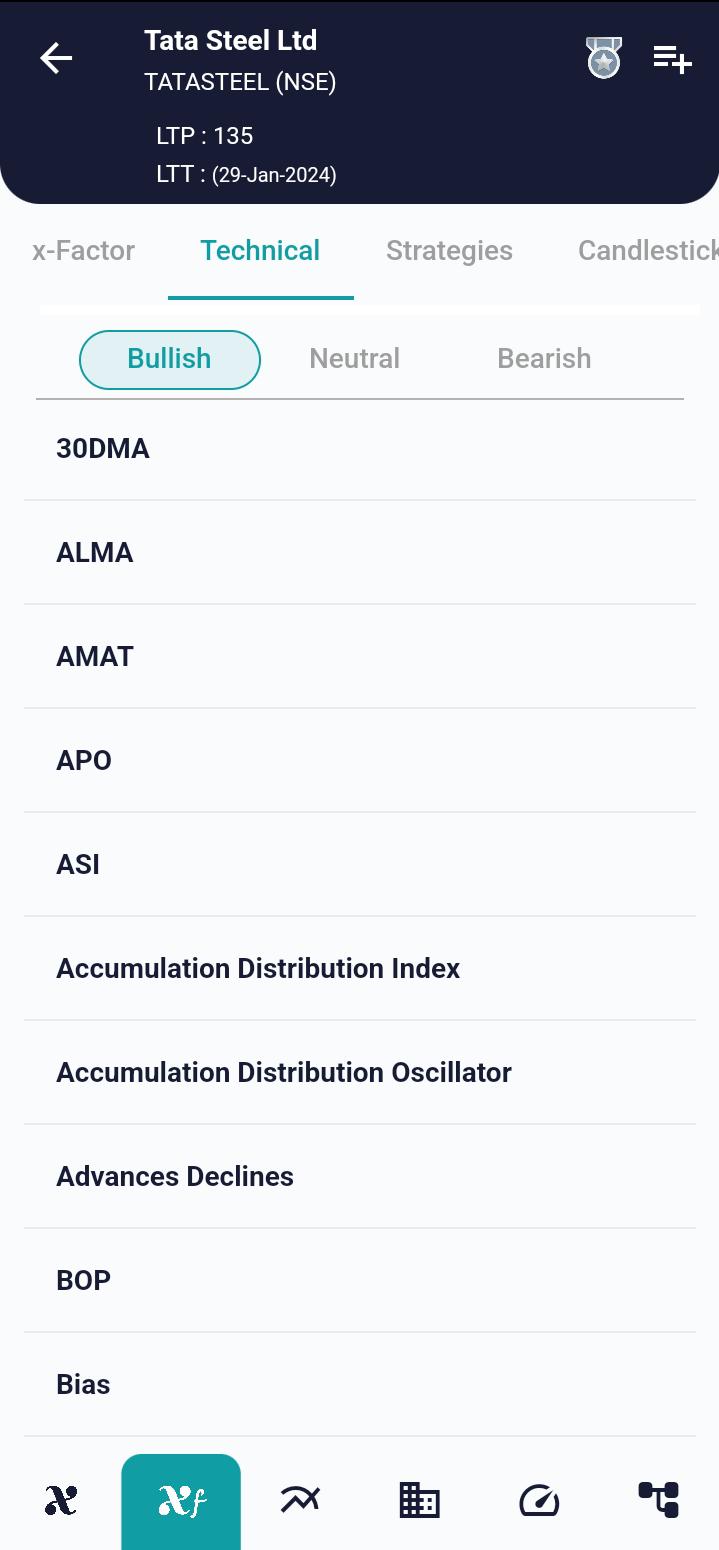
Task: Open the speedometer gauge icon at the bottom
Action: [539, 1500]
